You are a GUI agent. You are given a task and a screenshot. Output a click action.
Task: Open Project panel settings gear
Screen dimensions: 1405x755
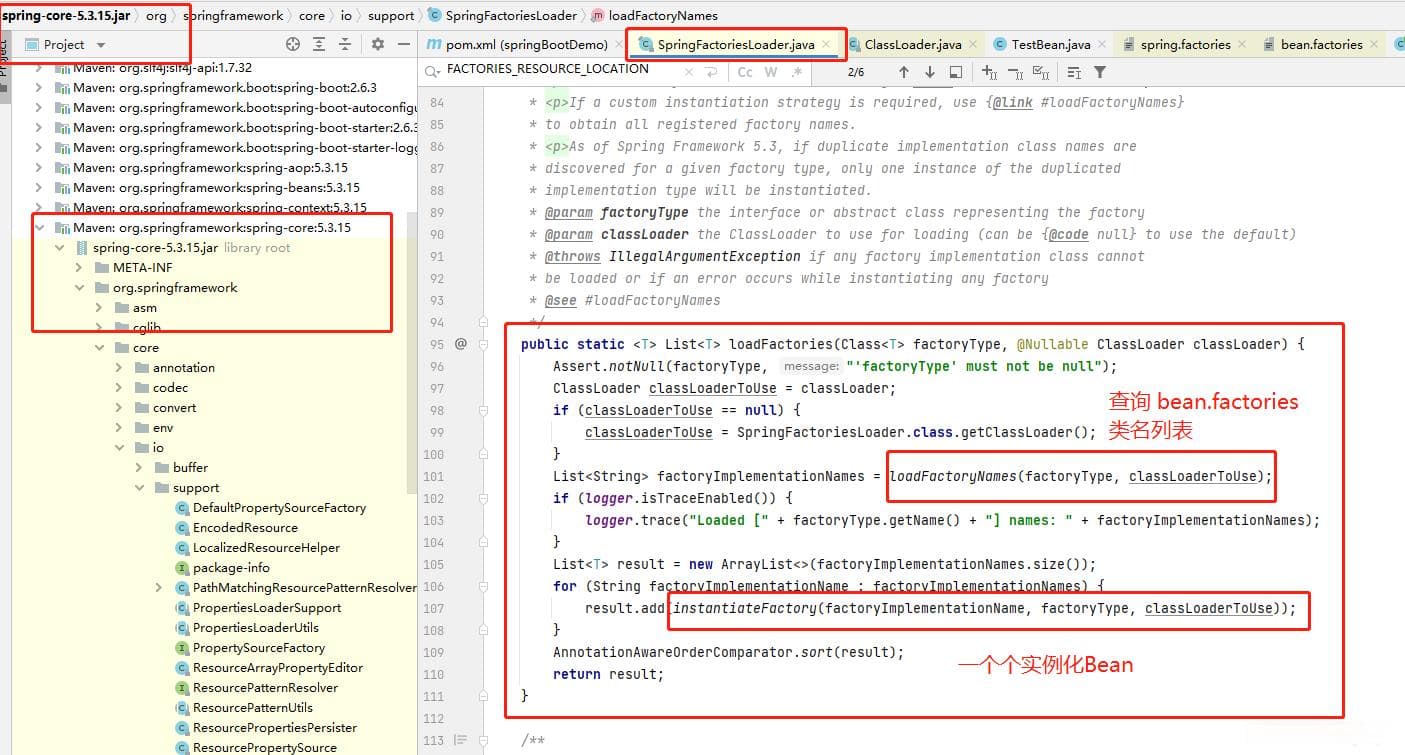378,44
